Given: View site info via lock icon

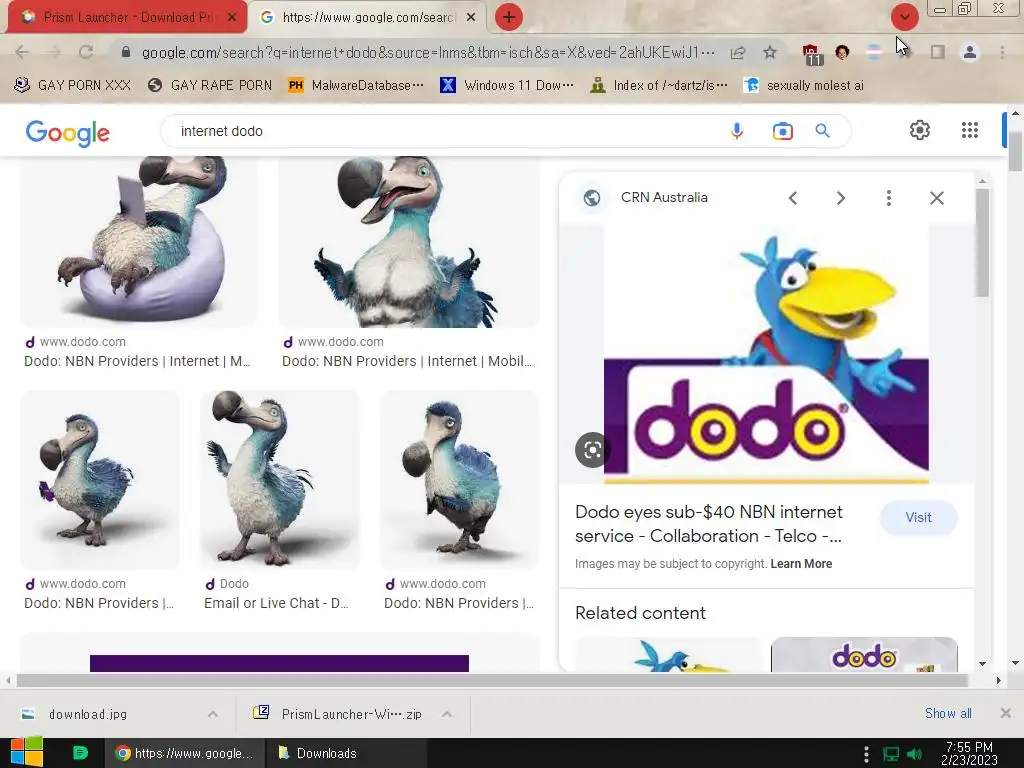Looking at the screenshot, I should coord(126,52).
